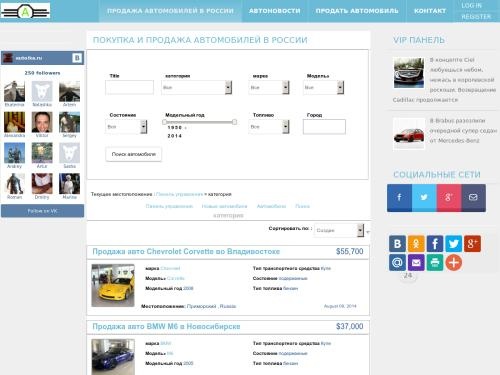Share via small red Google Plus icon

tap(472, 244)
